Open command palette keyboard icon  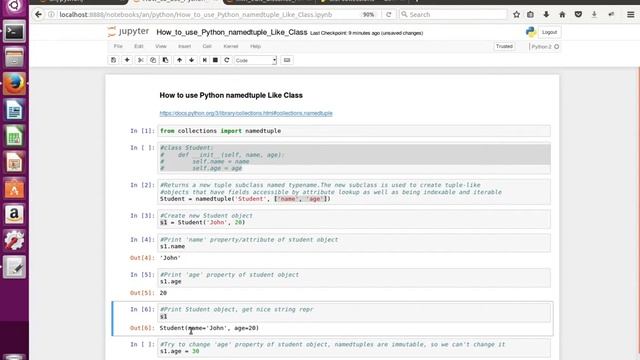[287, 60]
